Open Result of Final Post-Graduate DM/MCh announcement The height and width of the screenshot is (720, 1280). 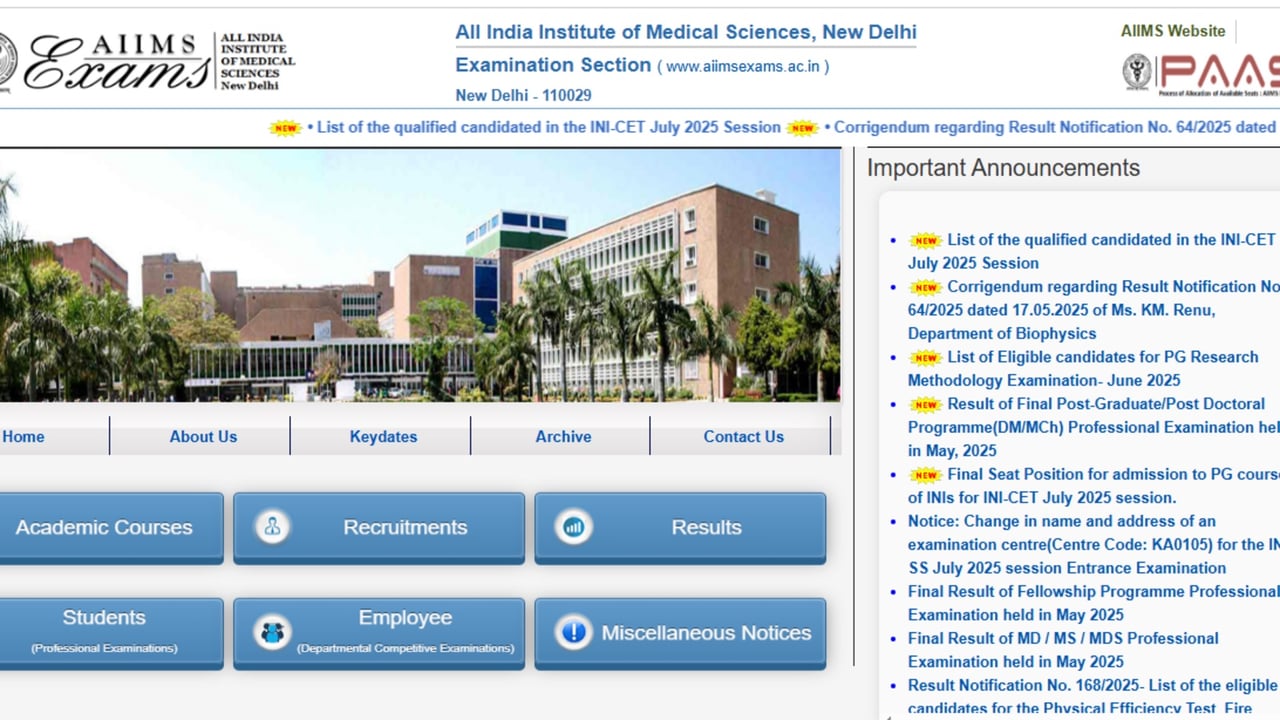[x=1093, y=427]
